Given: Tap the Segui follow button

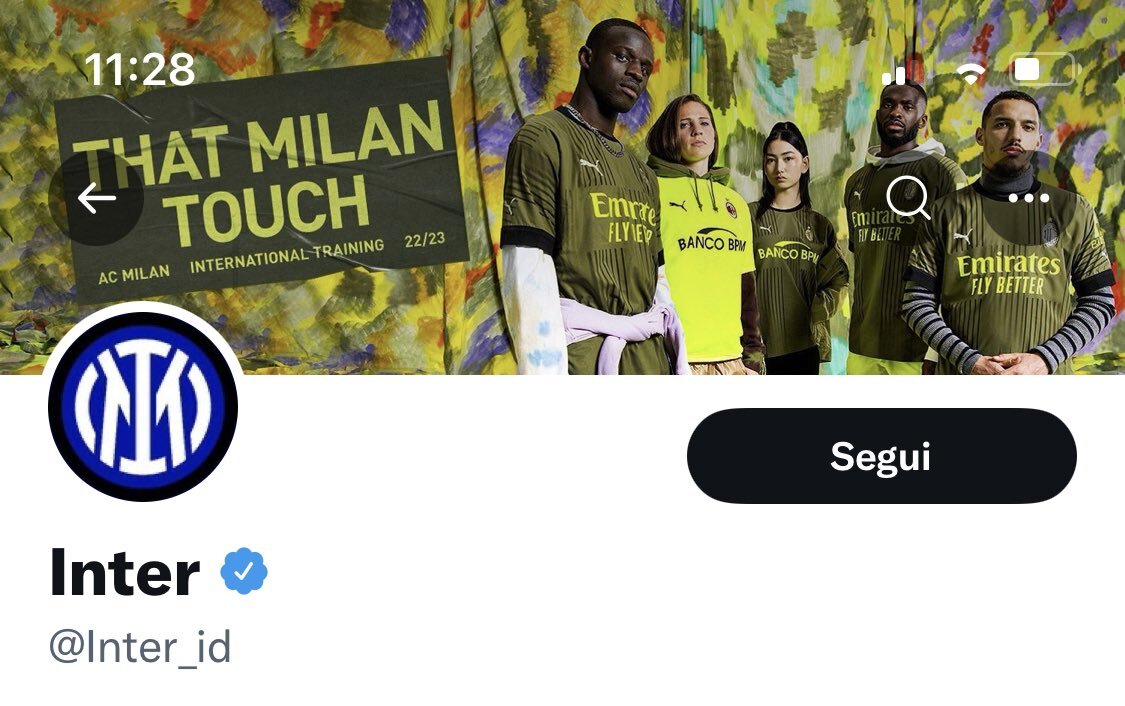Looking at the screenshot, I should pos(882,456).
